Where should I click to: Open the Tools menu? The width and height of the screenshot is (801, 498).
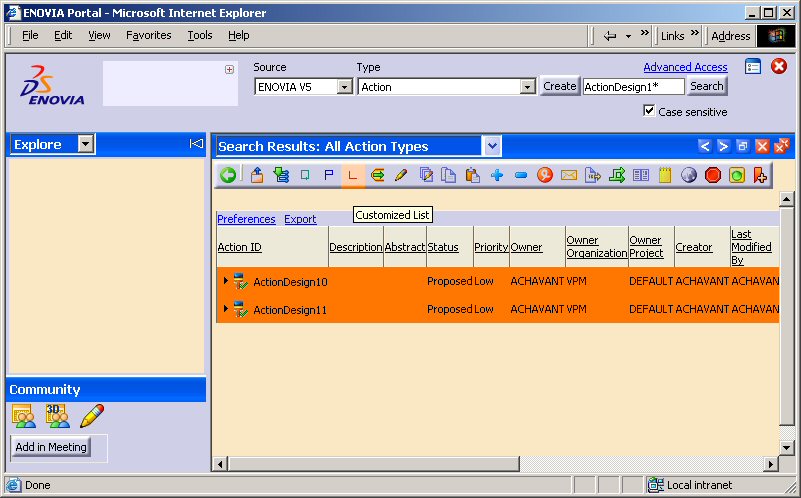click(x=200, y=35)
